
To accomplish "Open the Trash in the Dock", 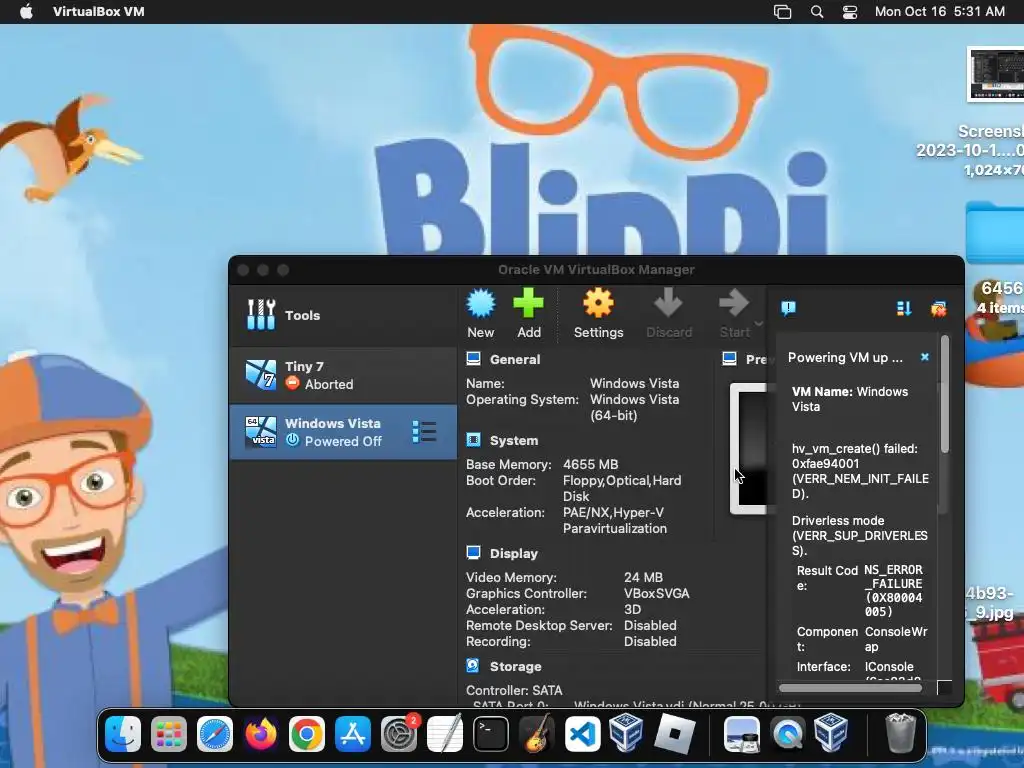I will 901,734.
